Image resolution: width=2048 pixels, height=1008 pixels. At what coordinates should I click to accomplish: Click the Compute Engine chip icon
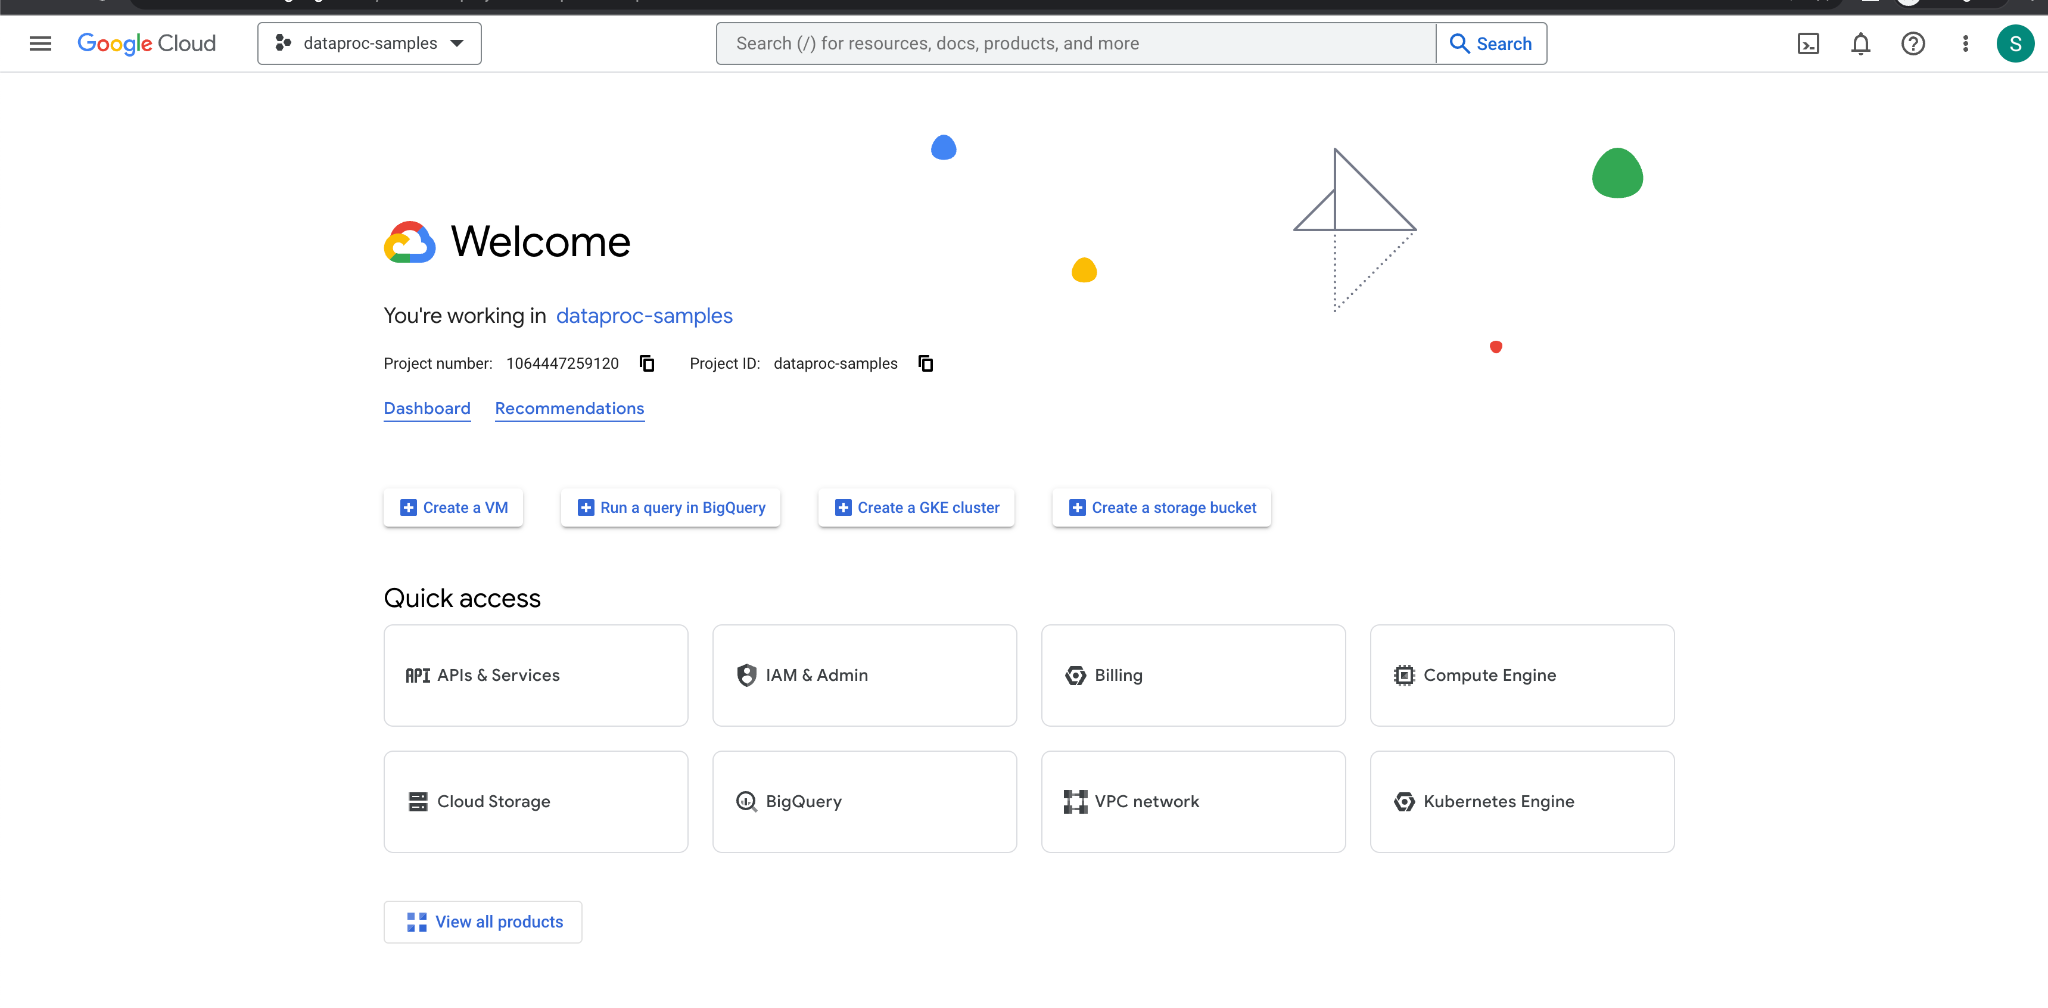point(1404,675)
